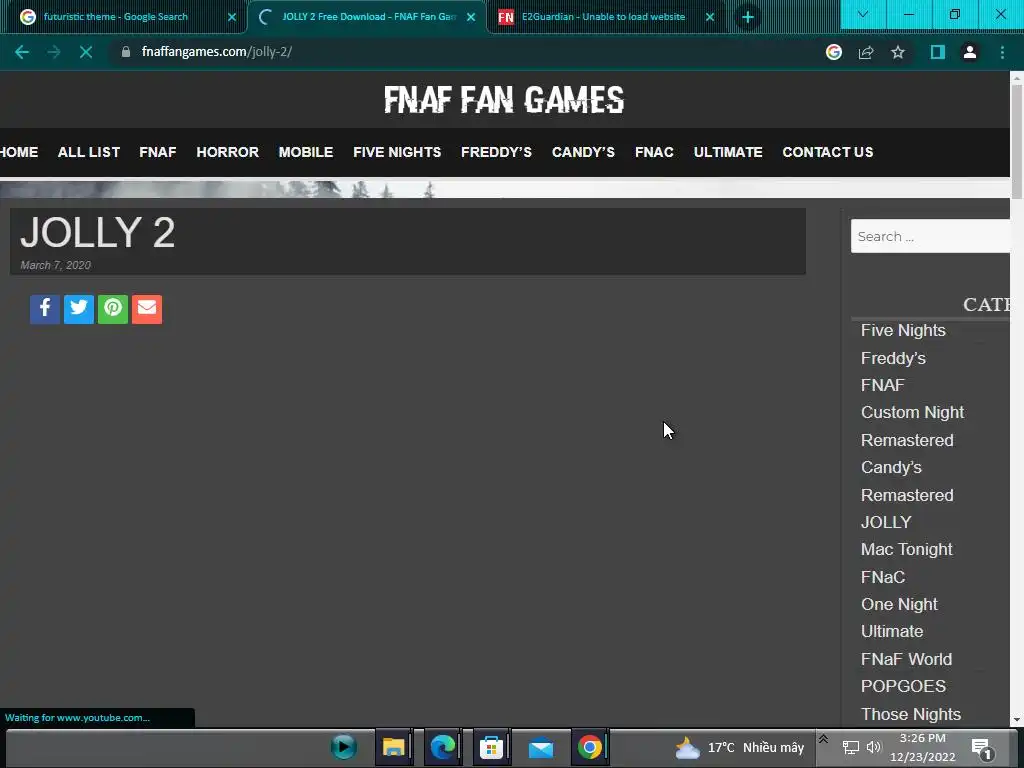This screenshot has height=768, width=1024.
Task: Open ALL LIST navigation item
Action: [x=89, y=152]
